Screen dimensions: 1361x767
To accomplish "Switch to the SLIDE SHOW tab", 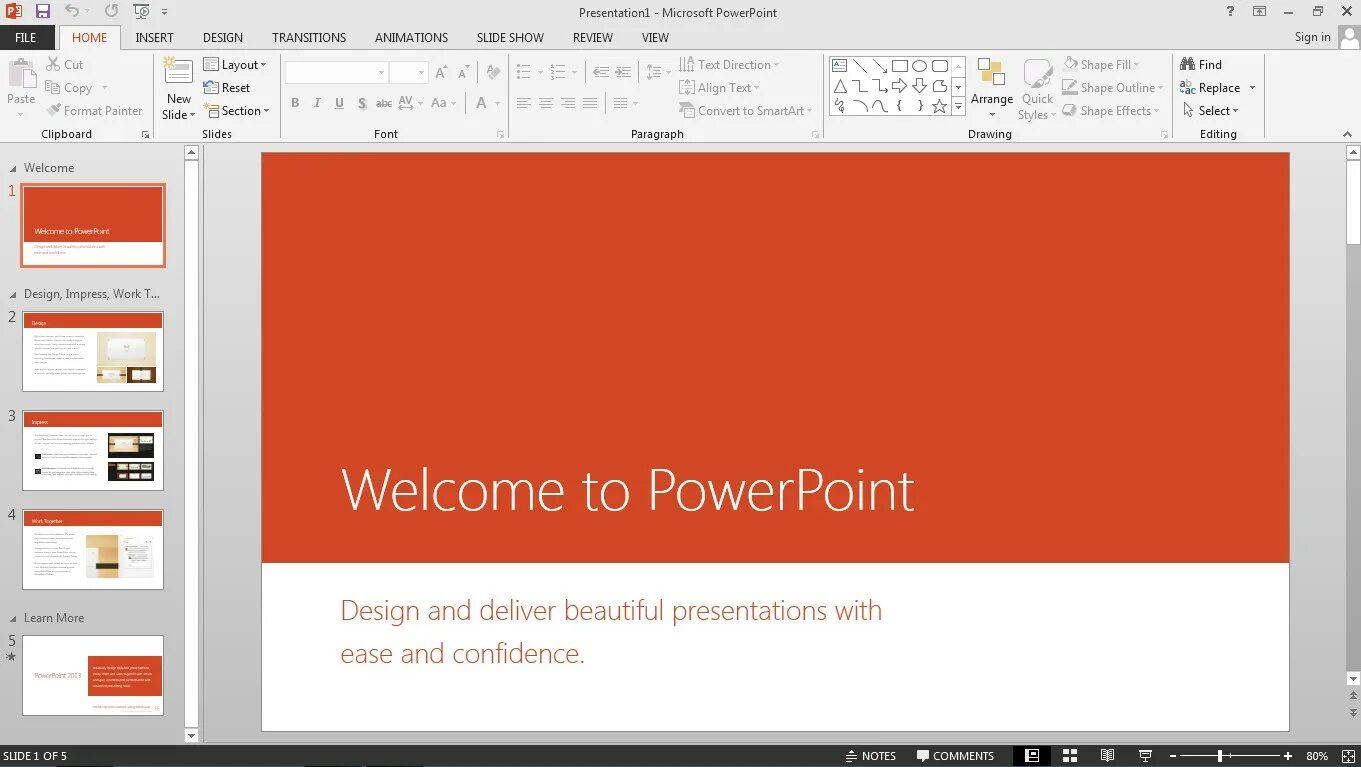I will click(x=510, y=37).
